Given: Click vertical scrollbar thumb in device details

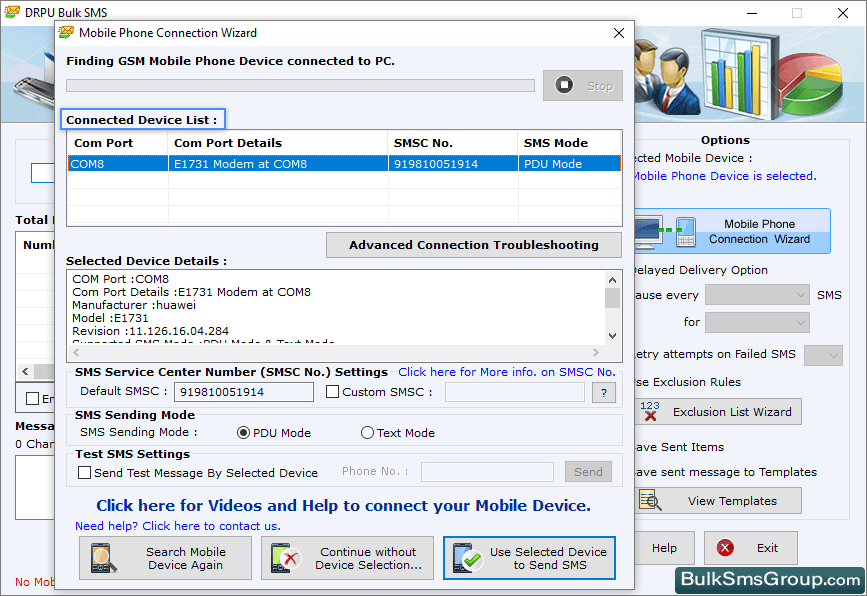Looking at the screenshot, I should click(612, 298).
